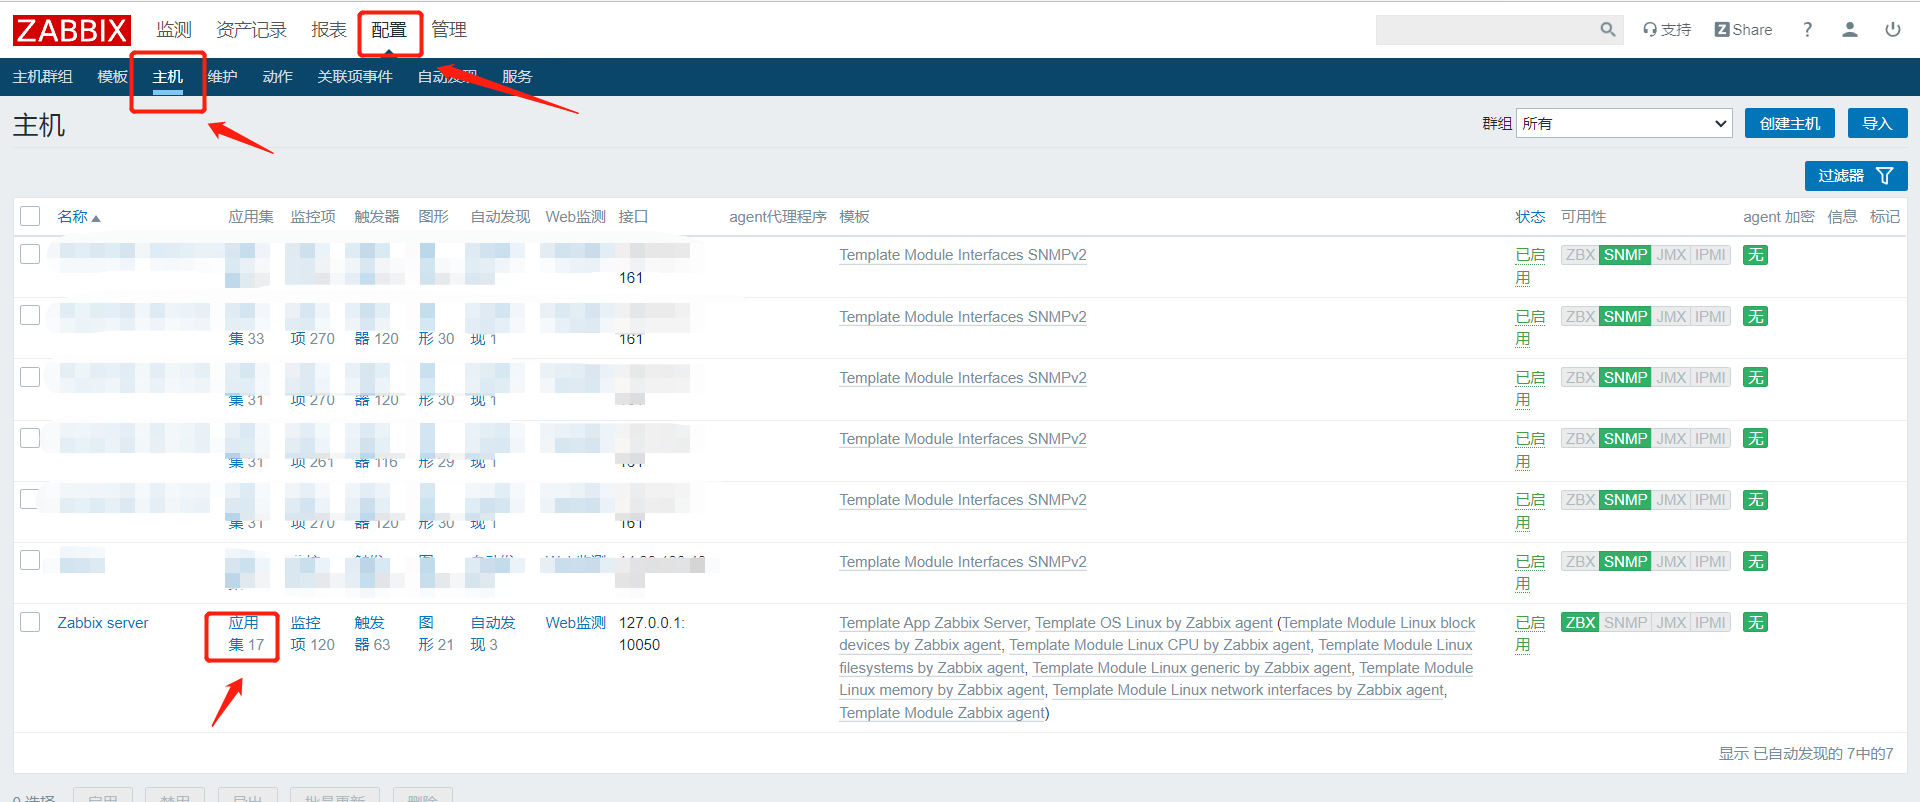Open the Share link
The height and width of the screenshot is (802, 1920).
[1743, 30]
